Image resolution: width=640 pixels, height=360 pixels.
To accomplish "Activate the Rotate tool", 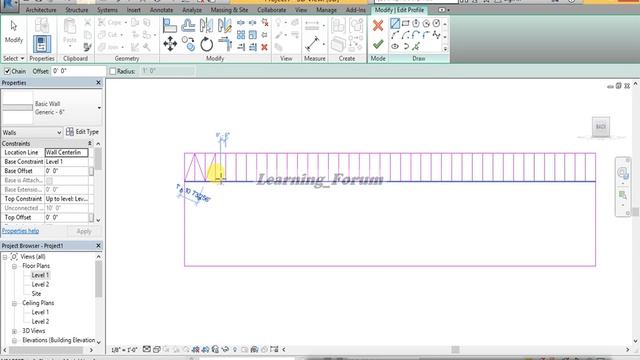I will [x=207, y=44].
